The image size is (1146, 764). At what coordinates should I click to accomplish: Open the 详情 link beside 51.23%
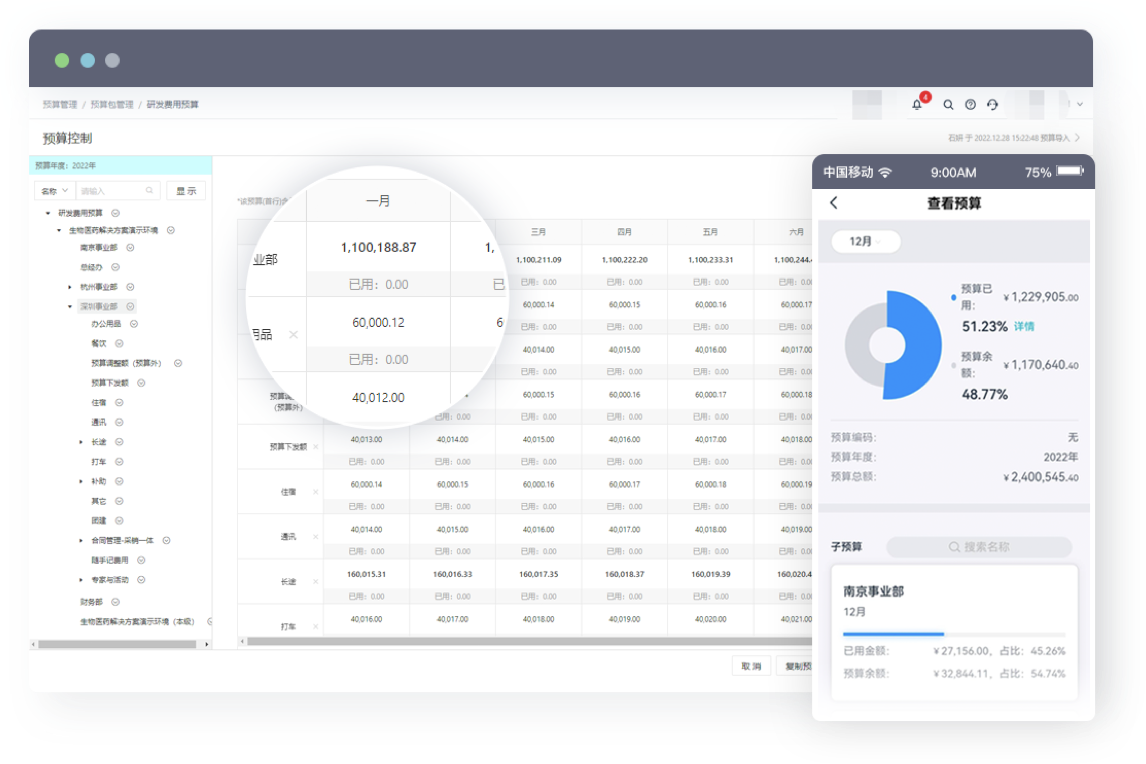pyautogui.click(x=1024, y=326)
